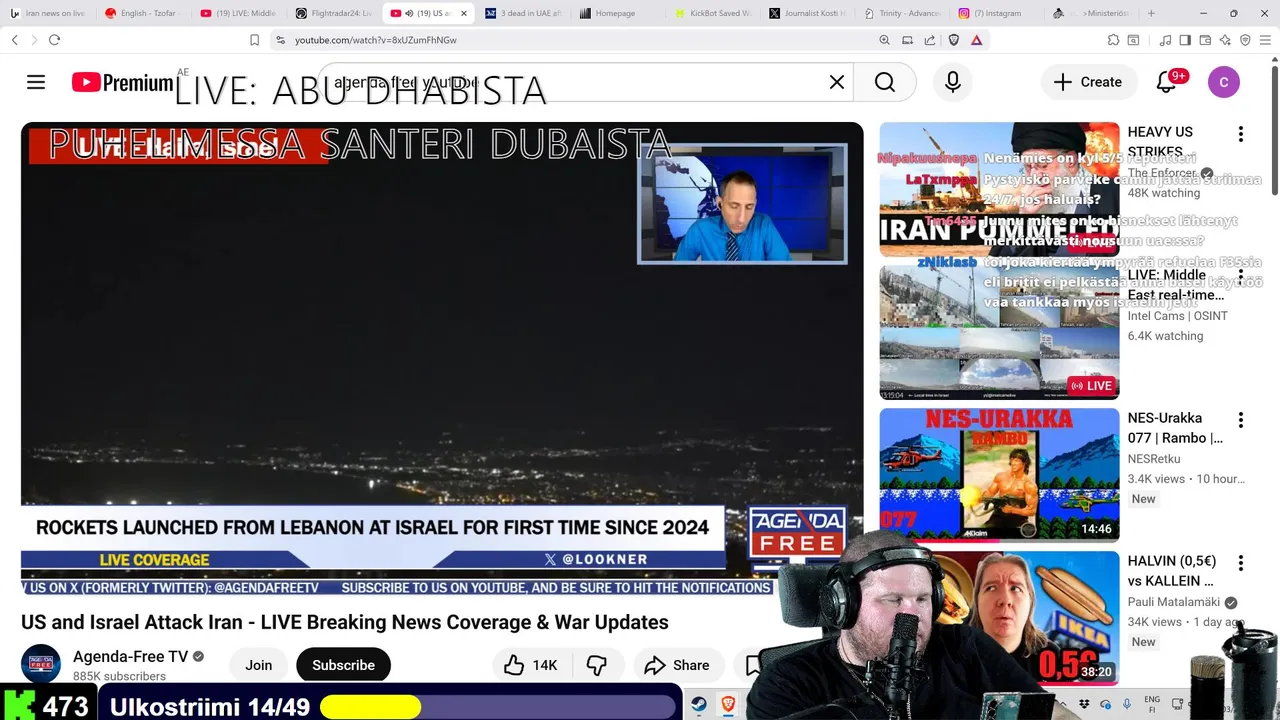This screenshot has width=1280, height=720.
Task: Switch to KickBot Saved tab
Action: (x=713, y=13)
